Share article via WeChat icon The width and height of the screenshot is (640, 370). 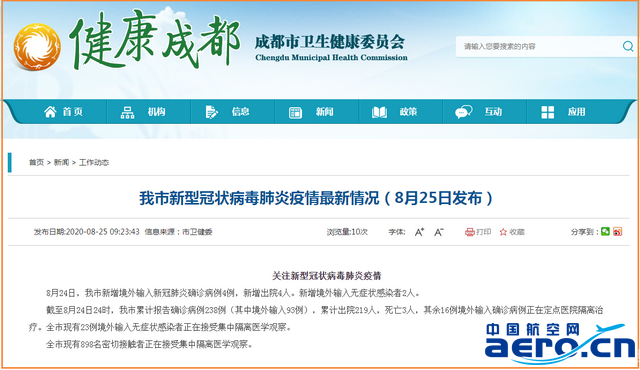click(x=605, y=231)
